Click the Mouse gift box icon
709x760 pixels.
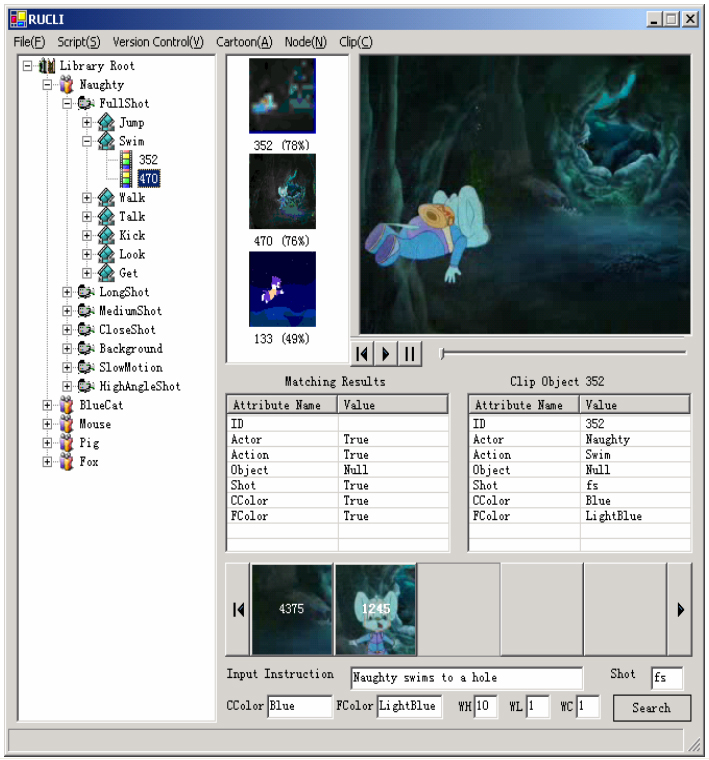pyautogui.click(x=67, y=424)
